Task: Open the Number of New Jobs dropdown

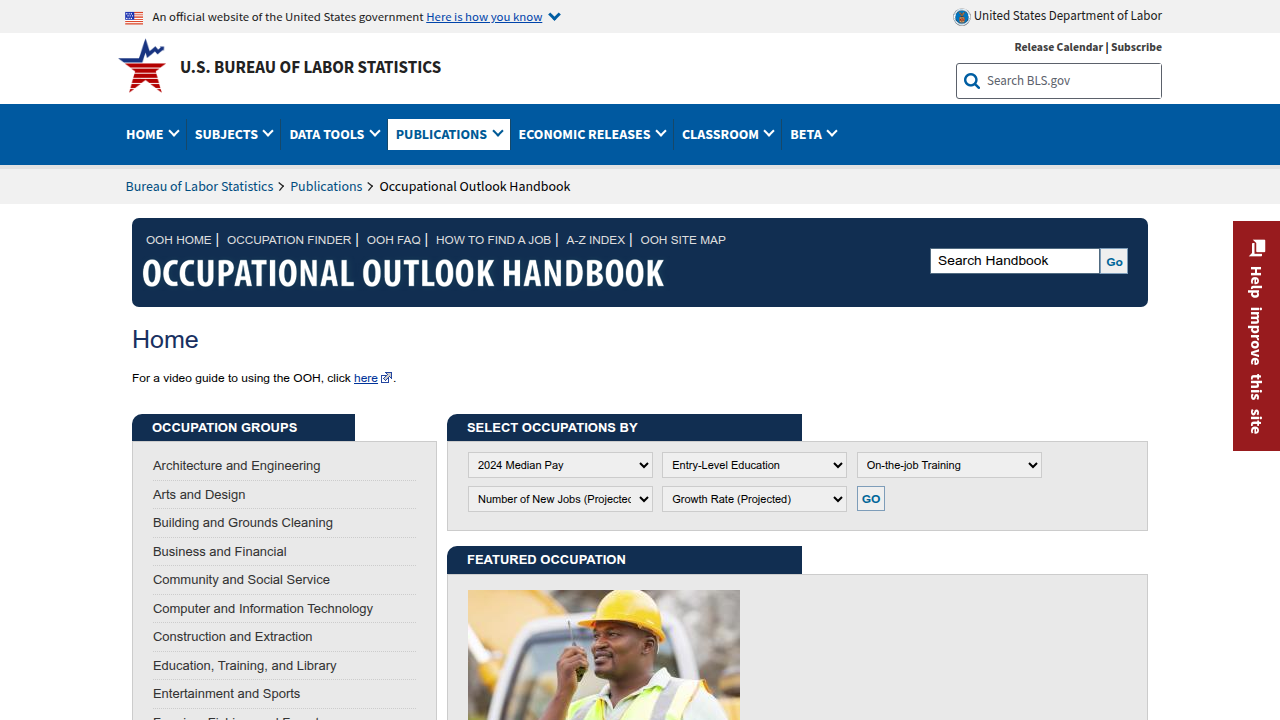Action: click(x=560, y=499)
